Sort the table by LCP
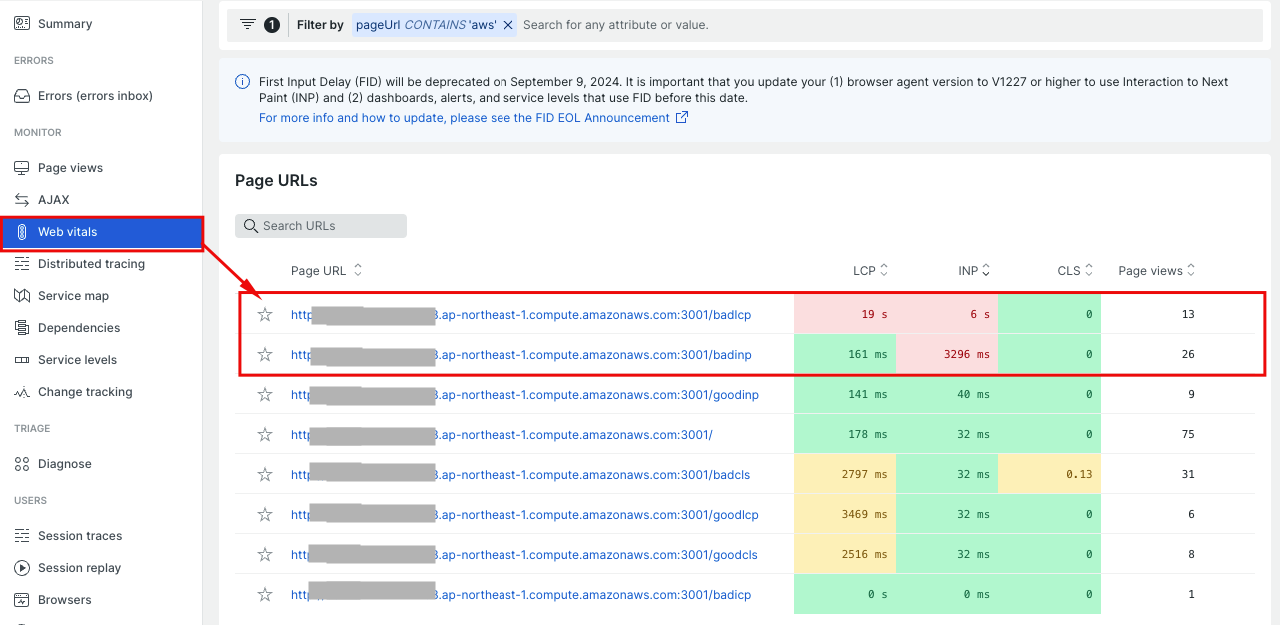This screenshot has height=625, width=1280. [x=870, y=270]
